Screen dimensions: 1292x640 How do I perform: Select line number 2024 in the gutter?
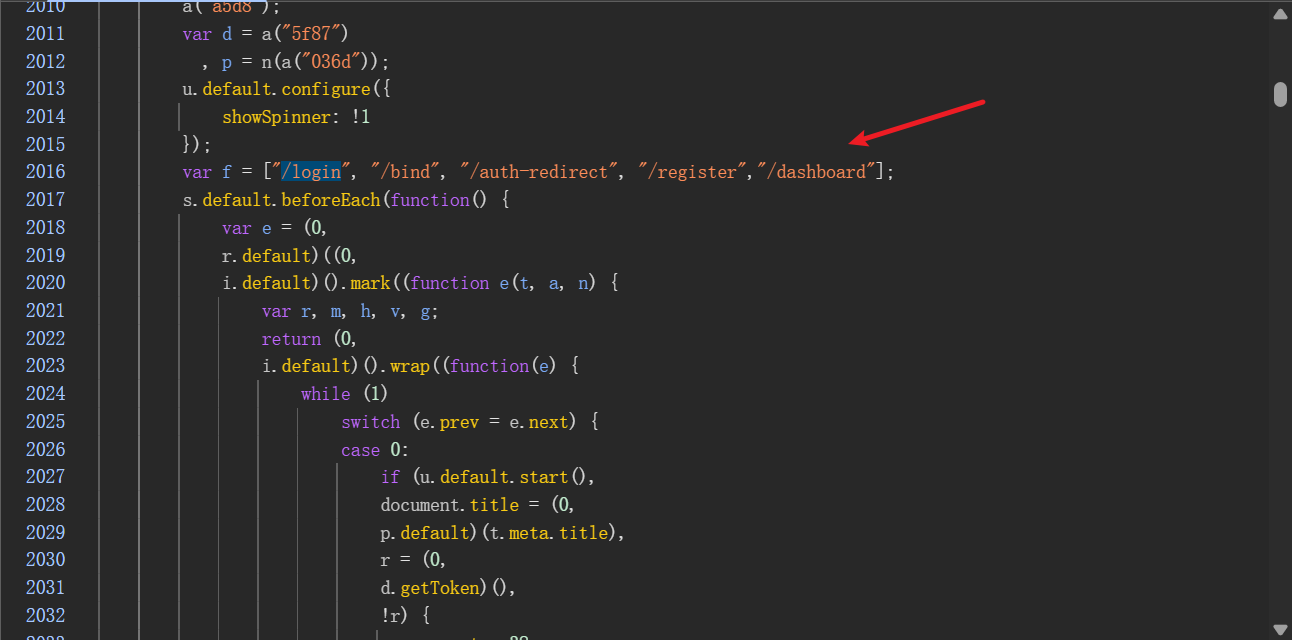45,394
